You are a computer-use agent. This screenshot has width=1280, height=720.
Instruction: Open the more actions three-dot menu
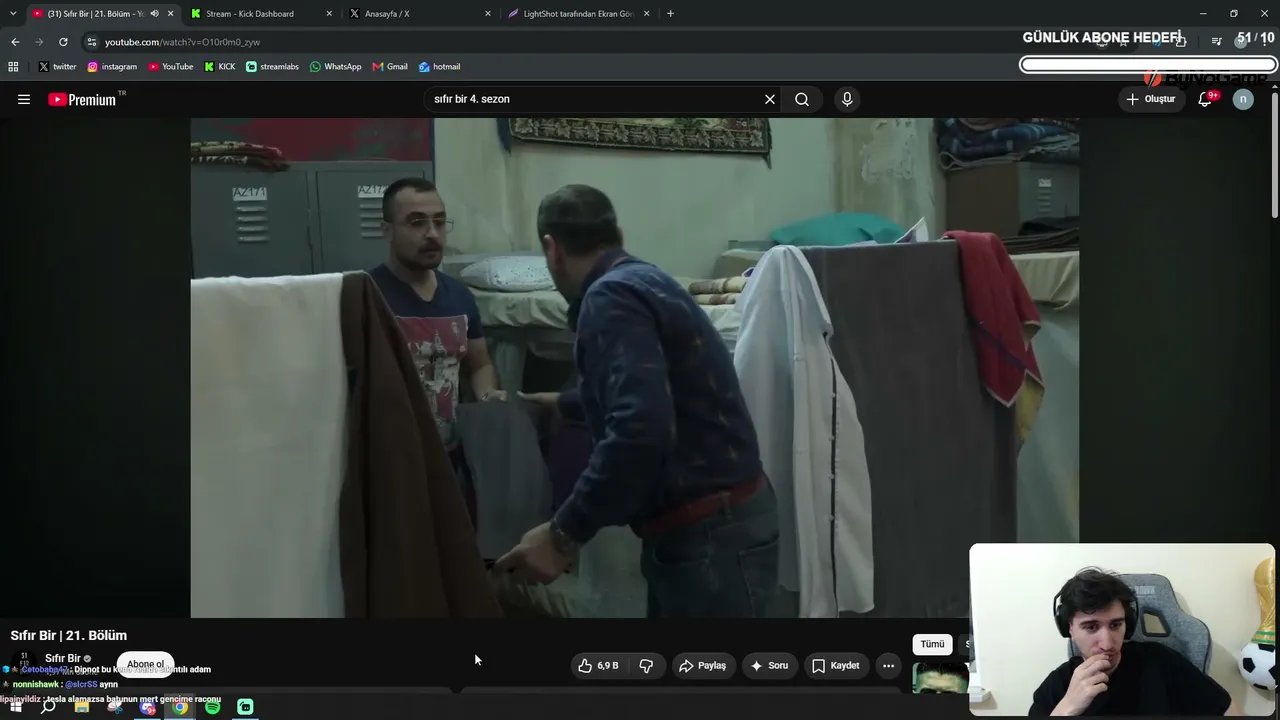click(x=888, y=665)
